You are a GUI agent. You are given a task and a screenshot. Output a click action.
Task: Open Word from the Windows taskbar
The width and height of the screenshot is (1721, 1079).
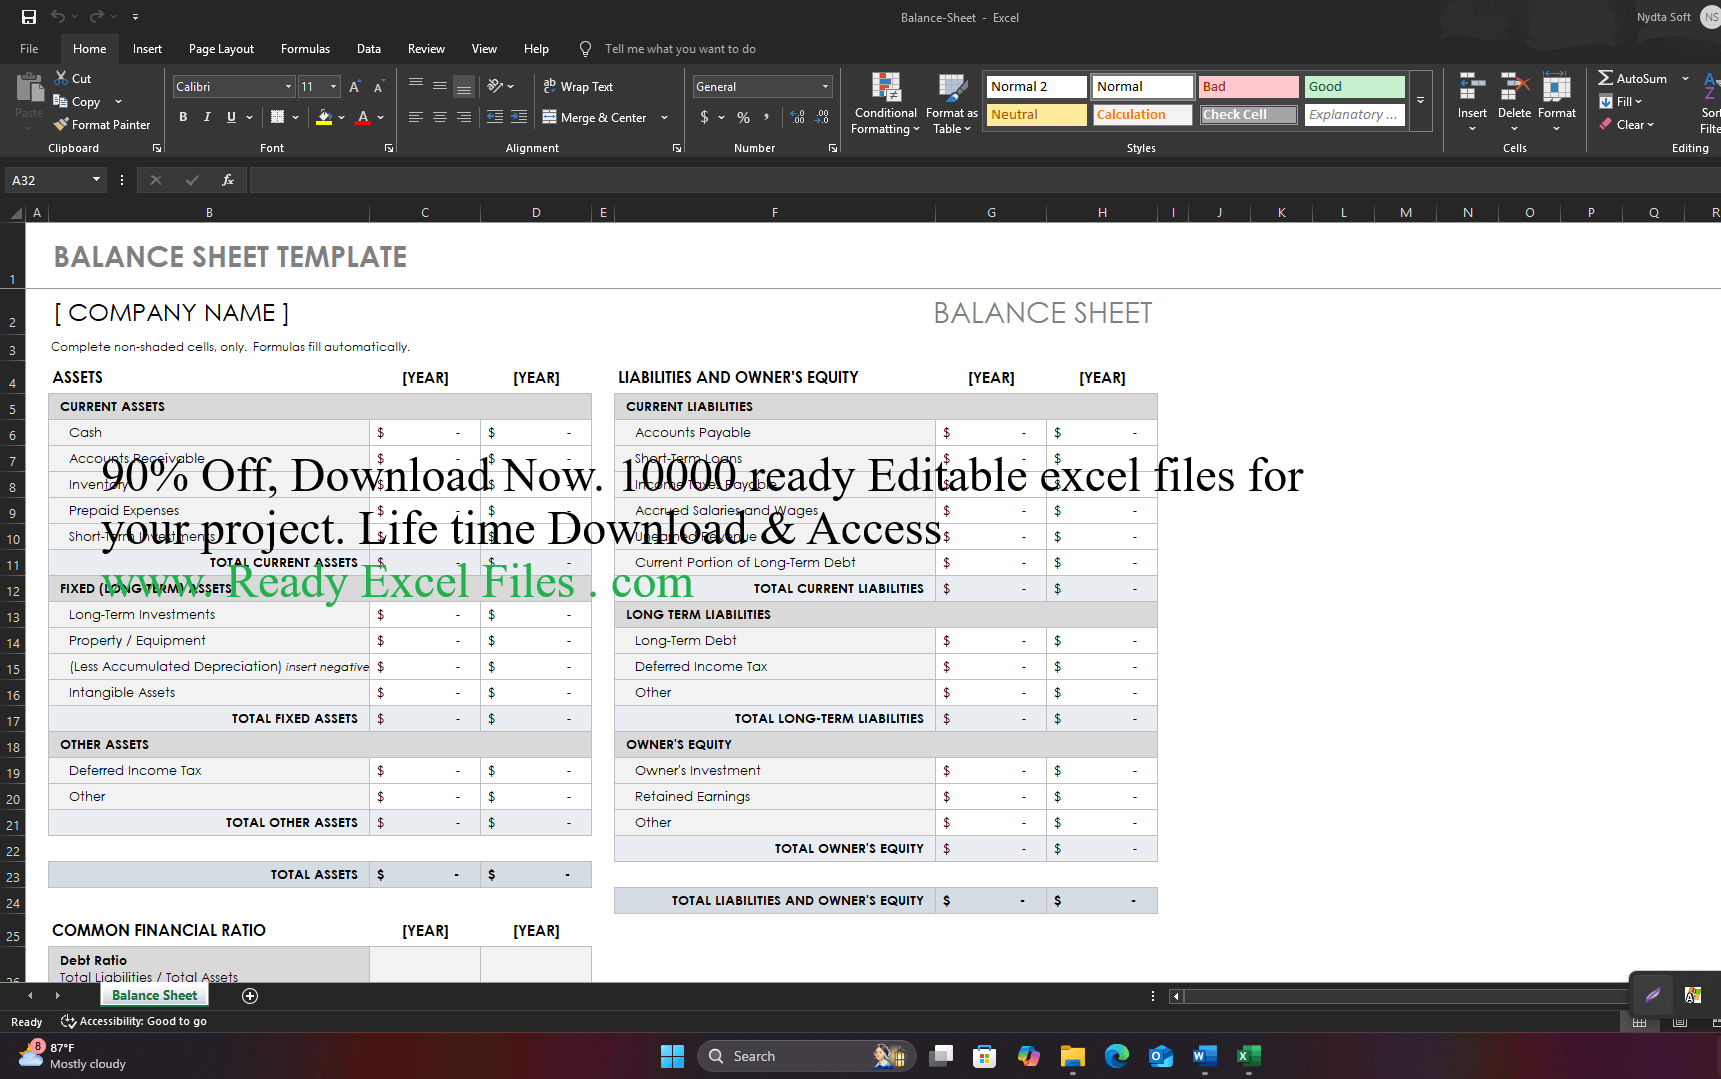tap(1205, 1056)
